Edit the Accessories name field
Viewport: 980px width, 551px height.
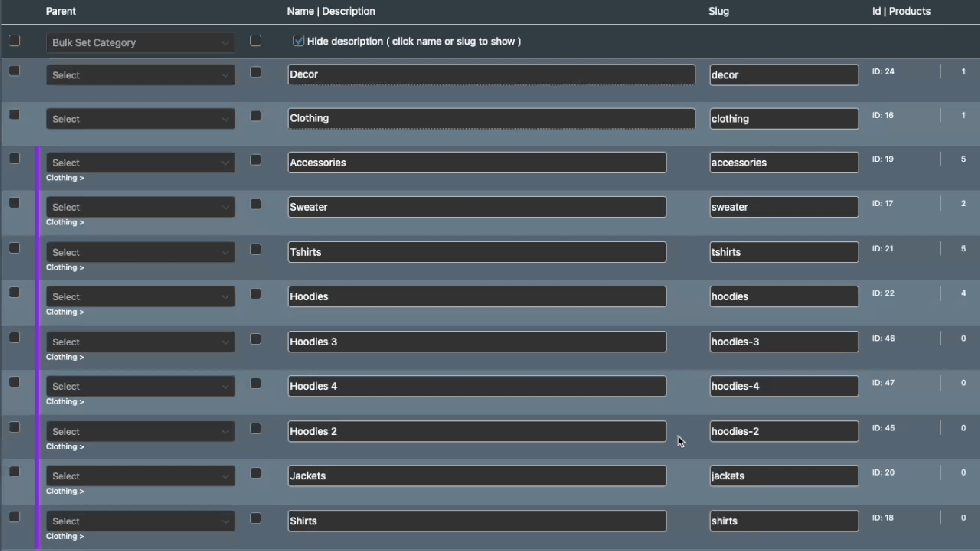pyautogui.click(x=477, y=162)
